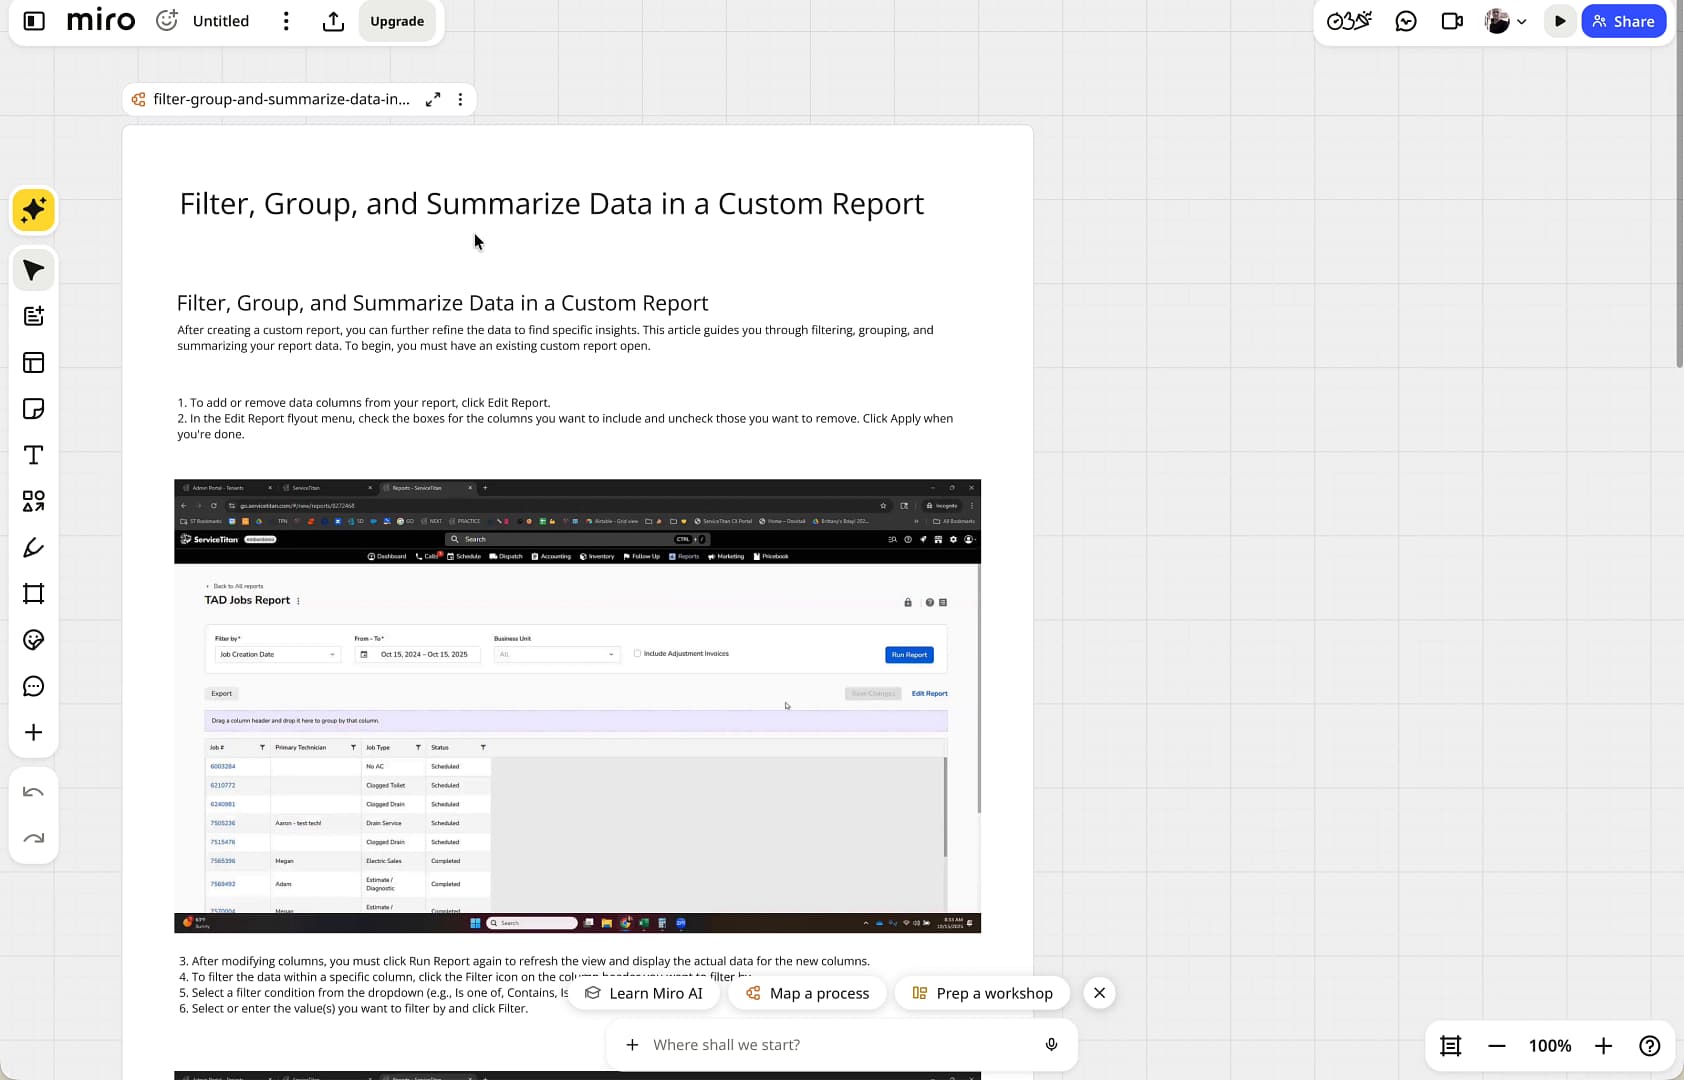
Task: Click the plus attach button in prompt
Action: pos(632,1045)
